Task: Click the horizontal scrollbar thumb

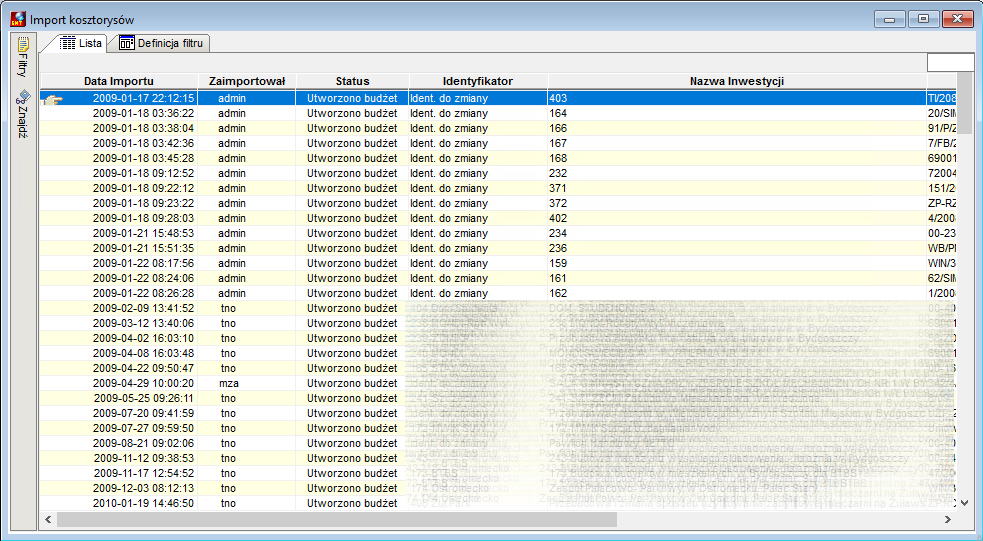Action: [x=337, y=520]
